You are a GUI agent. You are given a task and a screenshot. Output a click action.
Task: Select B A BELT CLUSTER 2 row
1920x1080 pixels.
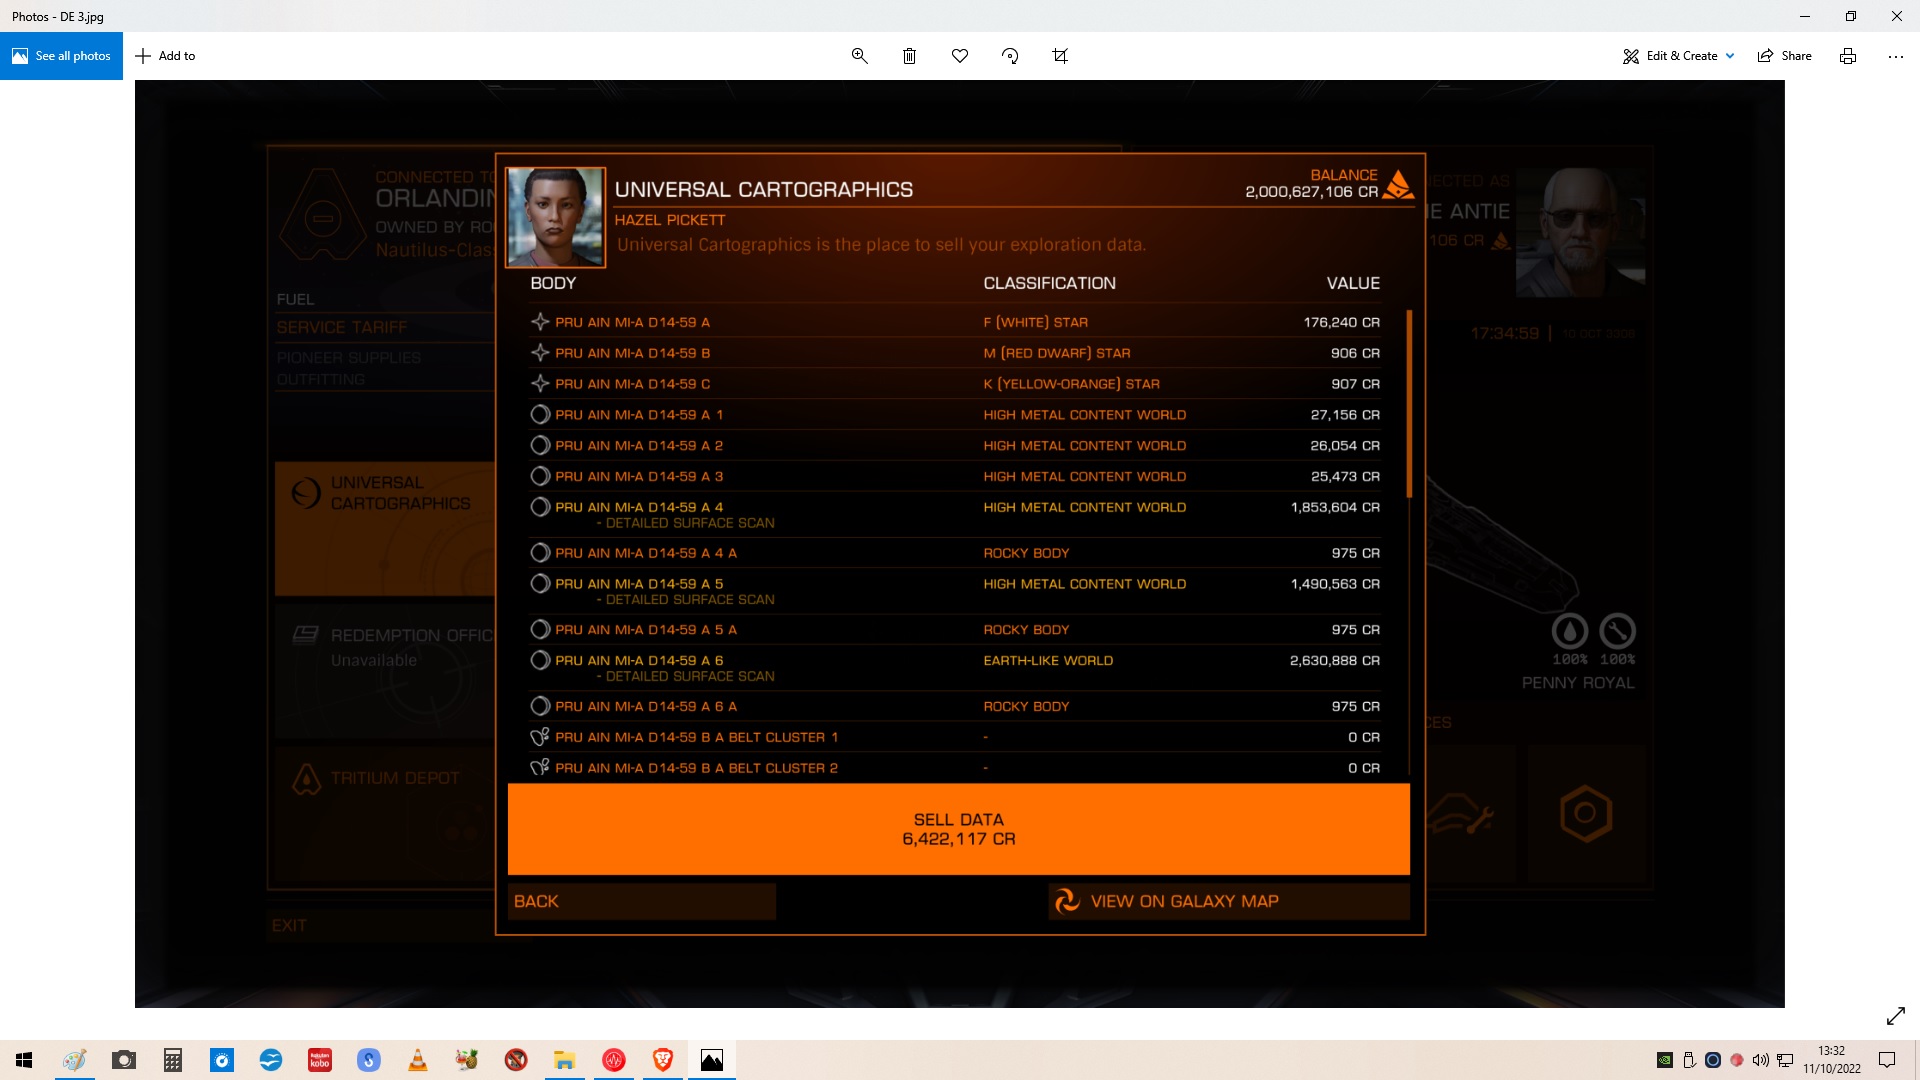[955, 768]
